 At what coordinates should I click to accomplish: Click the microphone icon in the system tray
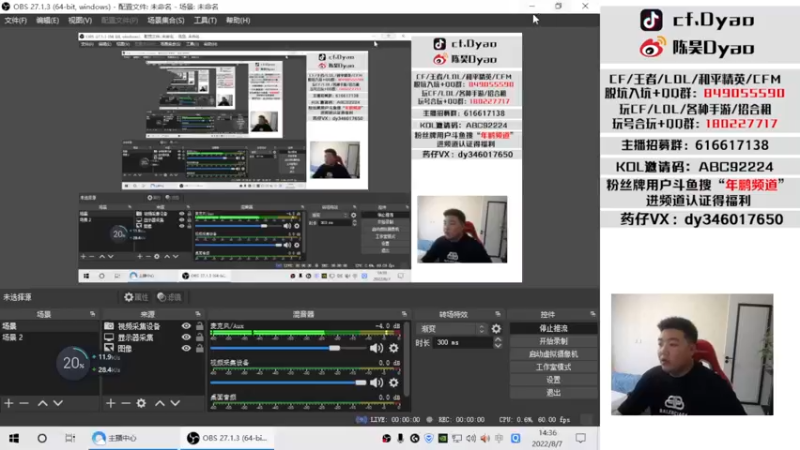pyautogui.click(x=401, y=438)
